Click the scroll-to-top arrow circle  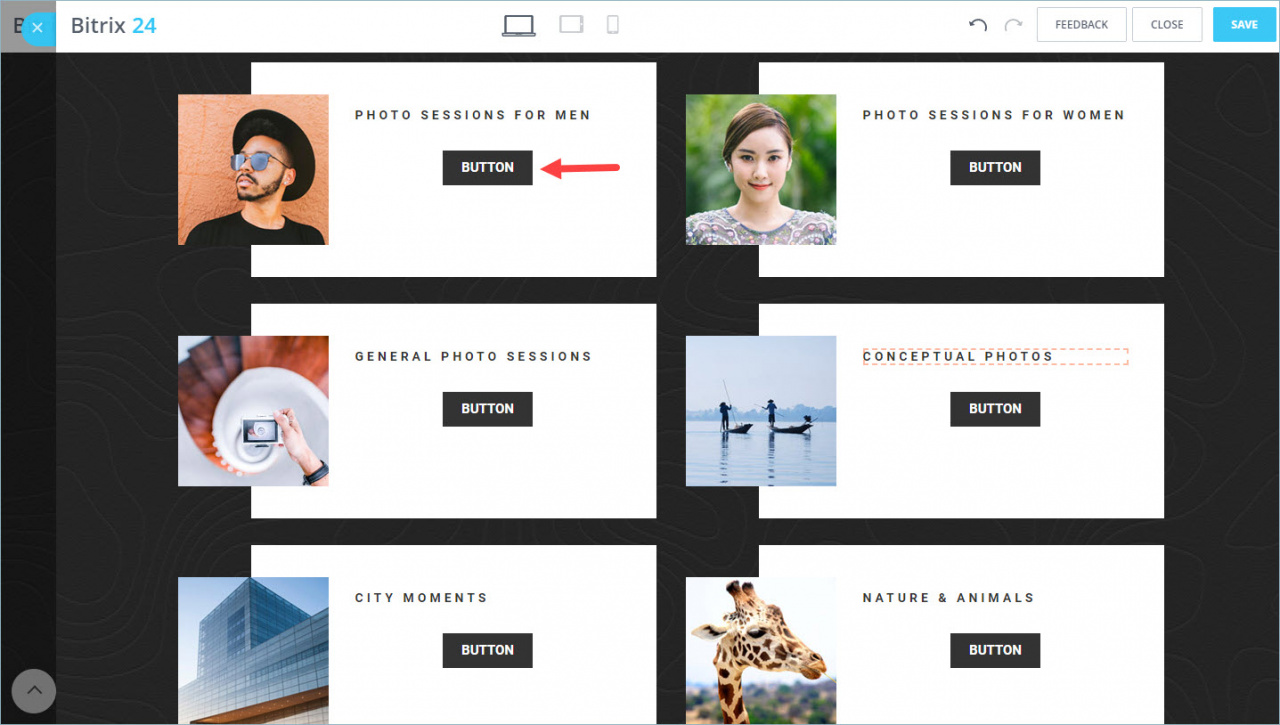34,691
